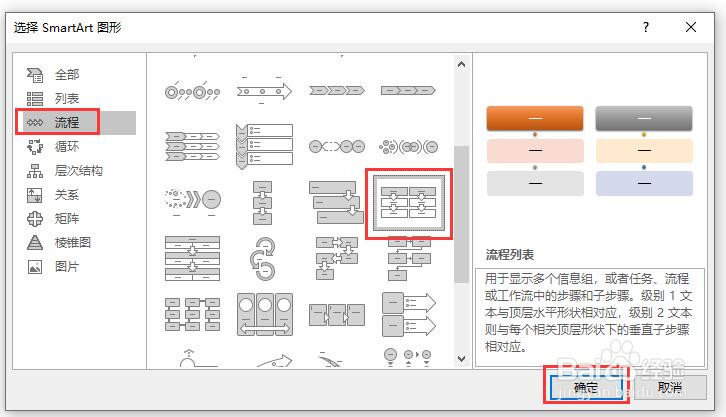Choose the process list layout
Image resolution: width=726 pixels, height=417 pixels.
coord(408,203)
